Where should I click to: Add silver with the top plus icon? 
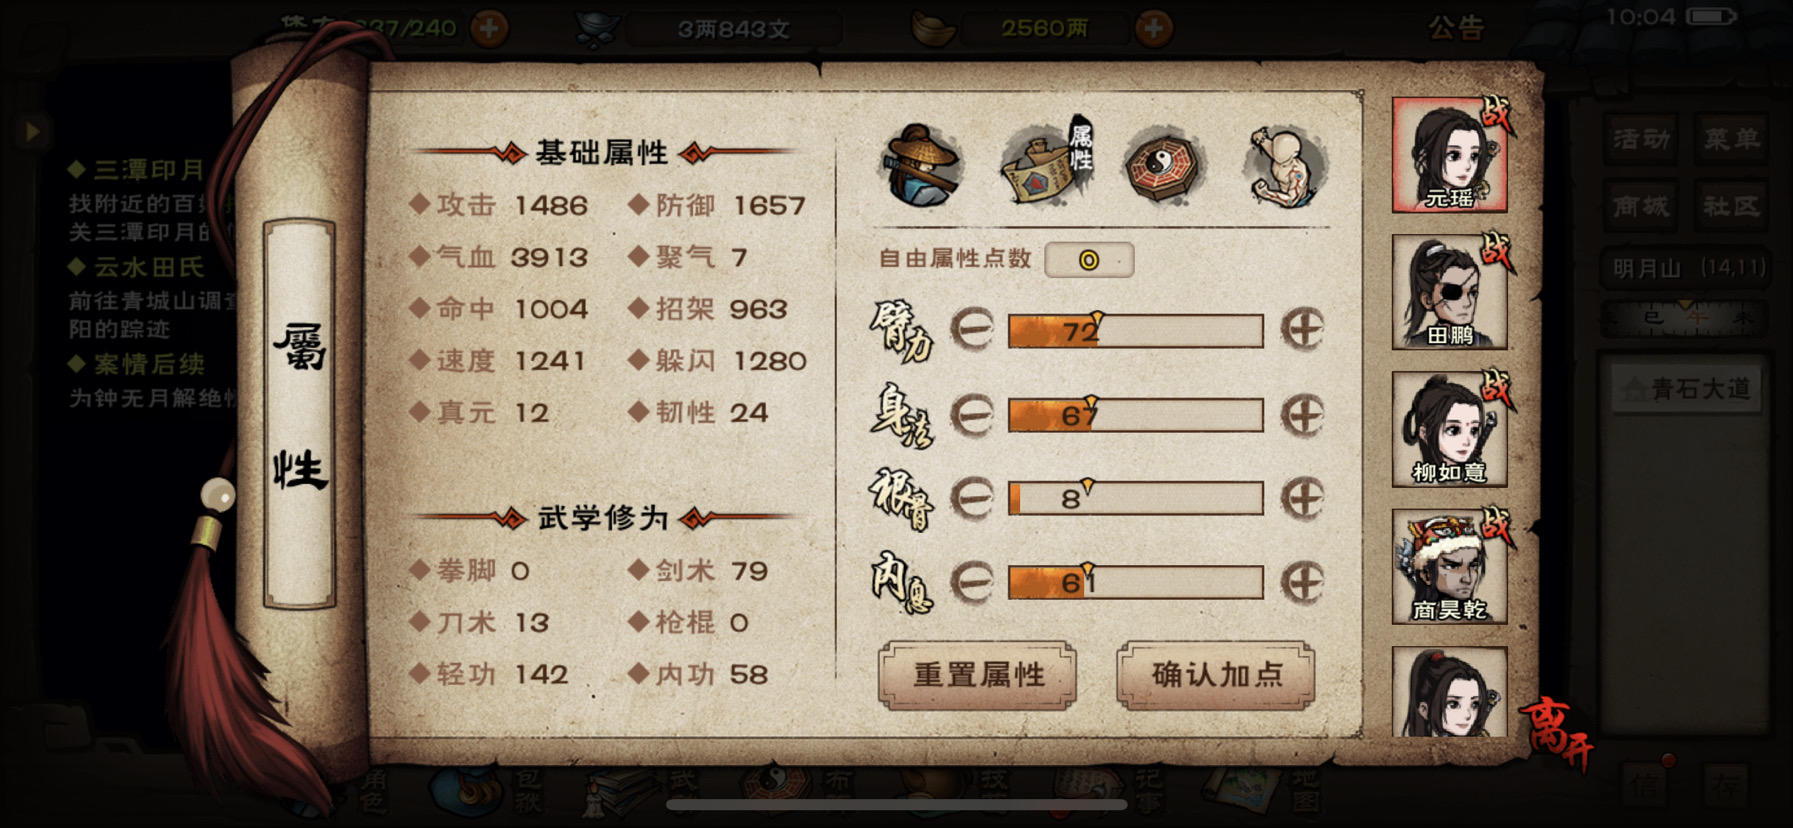(1153, 28)
